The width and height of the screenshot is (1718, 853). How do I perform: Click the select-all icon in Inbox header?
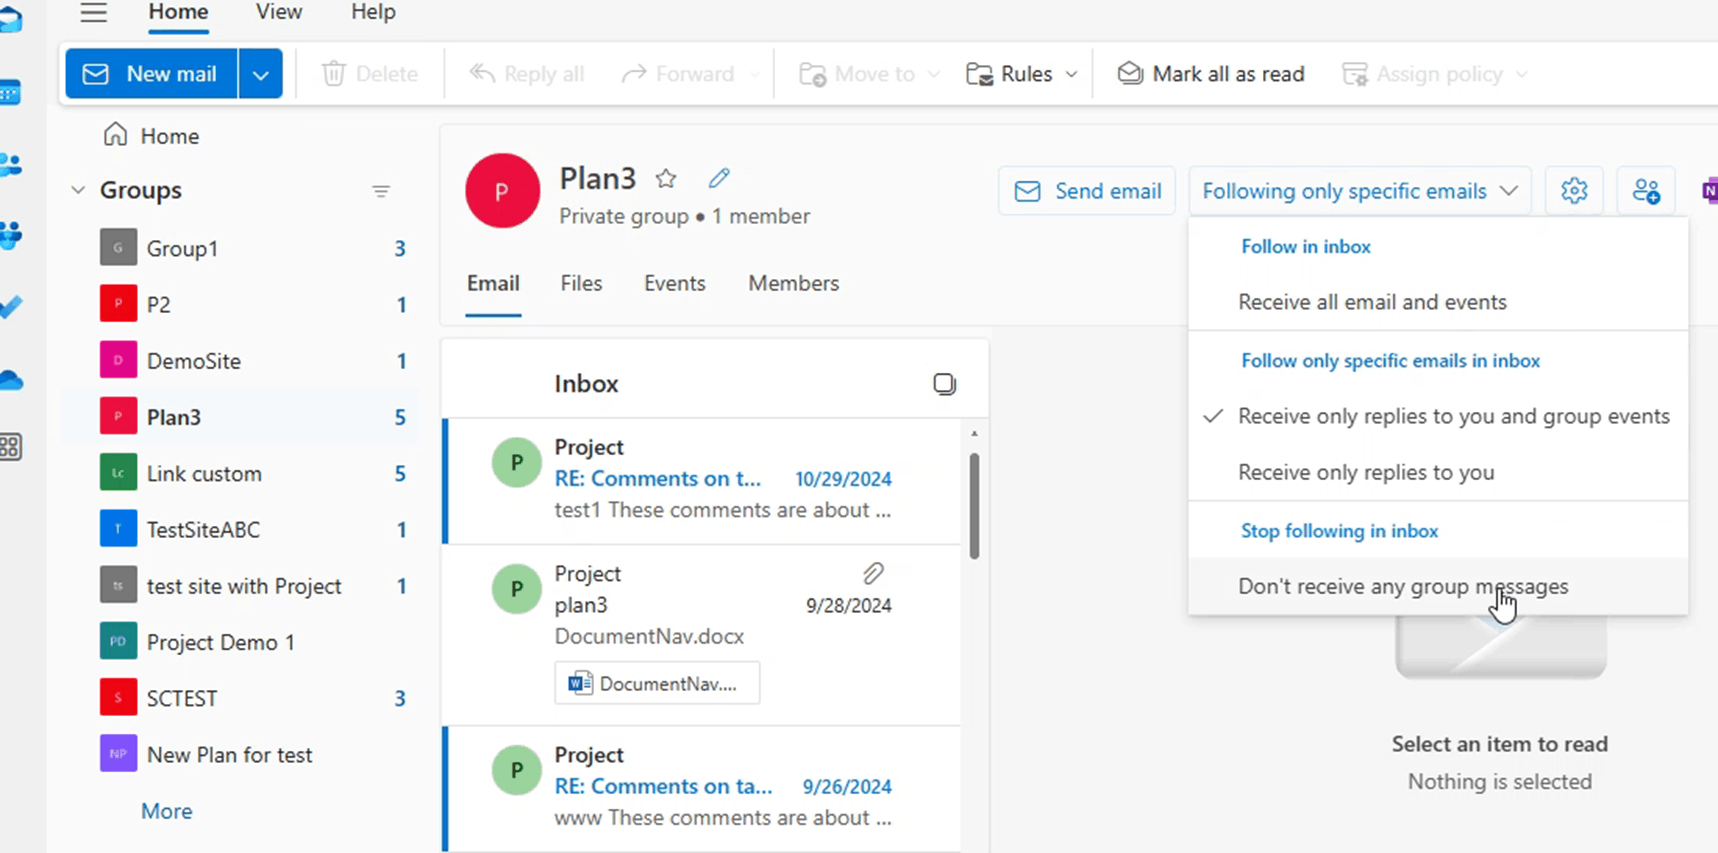[944, 384]
